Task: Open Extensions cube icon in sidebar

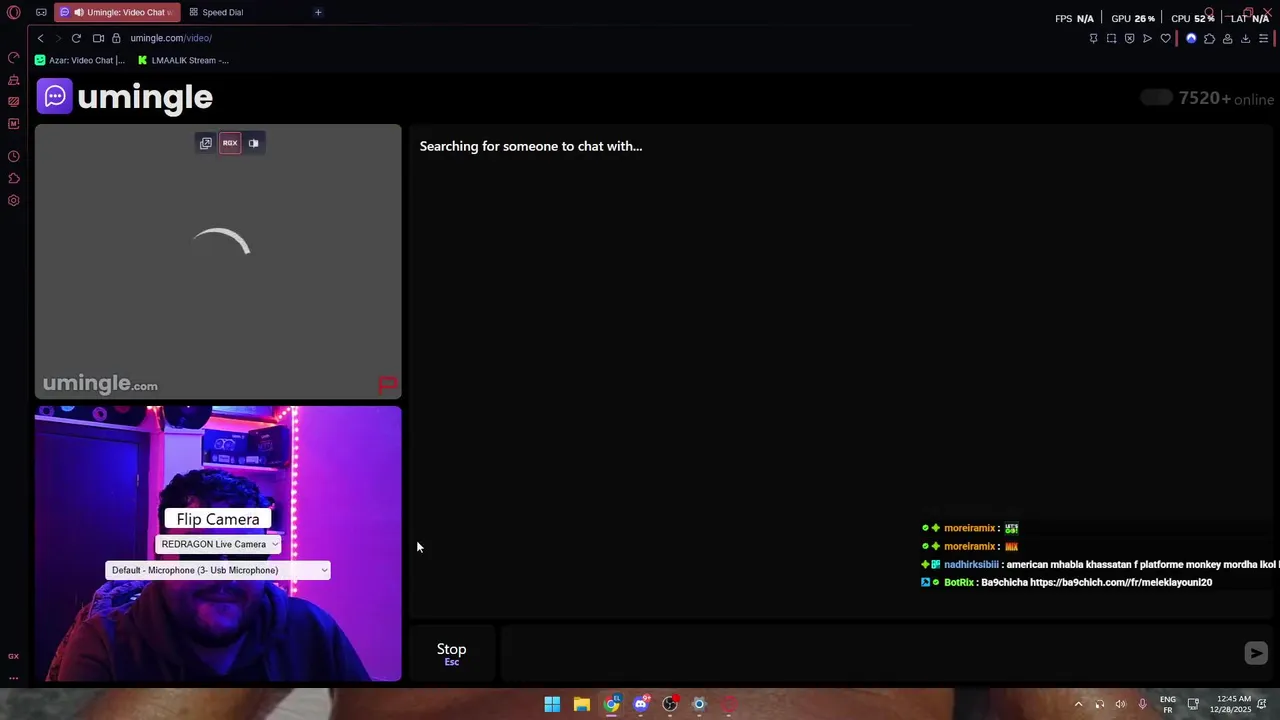Action: coord(13,178)
